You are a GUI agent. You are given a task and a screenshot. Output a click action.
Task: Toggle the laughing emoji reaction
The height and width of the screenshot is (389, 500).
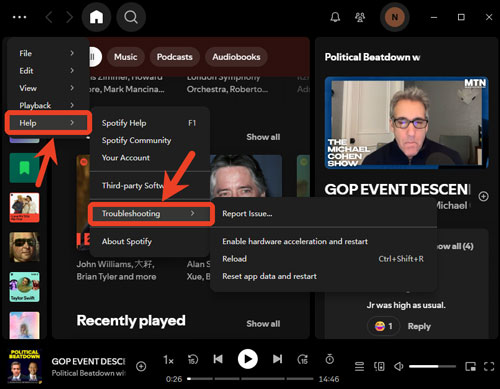coord(383,326)
